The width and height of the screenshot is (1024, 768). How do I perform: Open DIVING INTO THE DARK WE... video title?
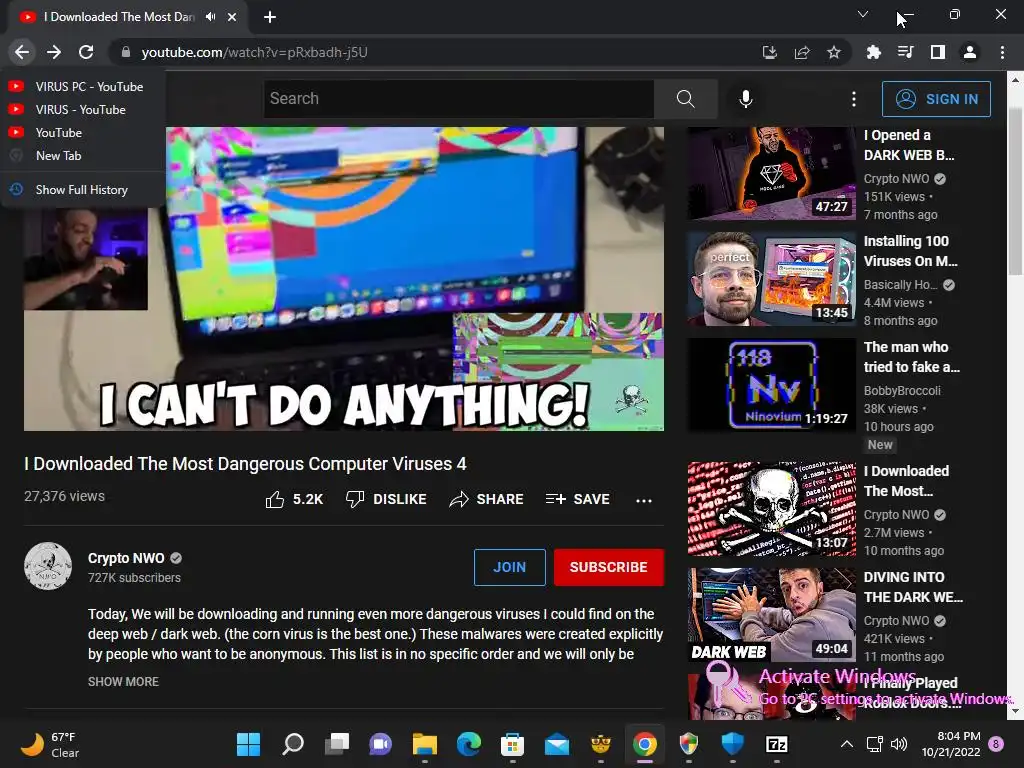tap(913, 587)
